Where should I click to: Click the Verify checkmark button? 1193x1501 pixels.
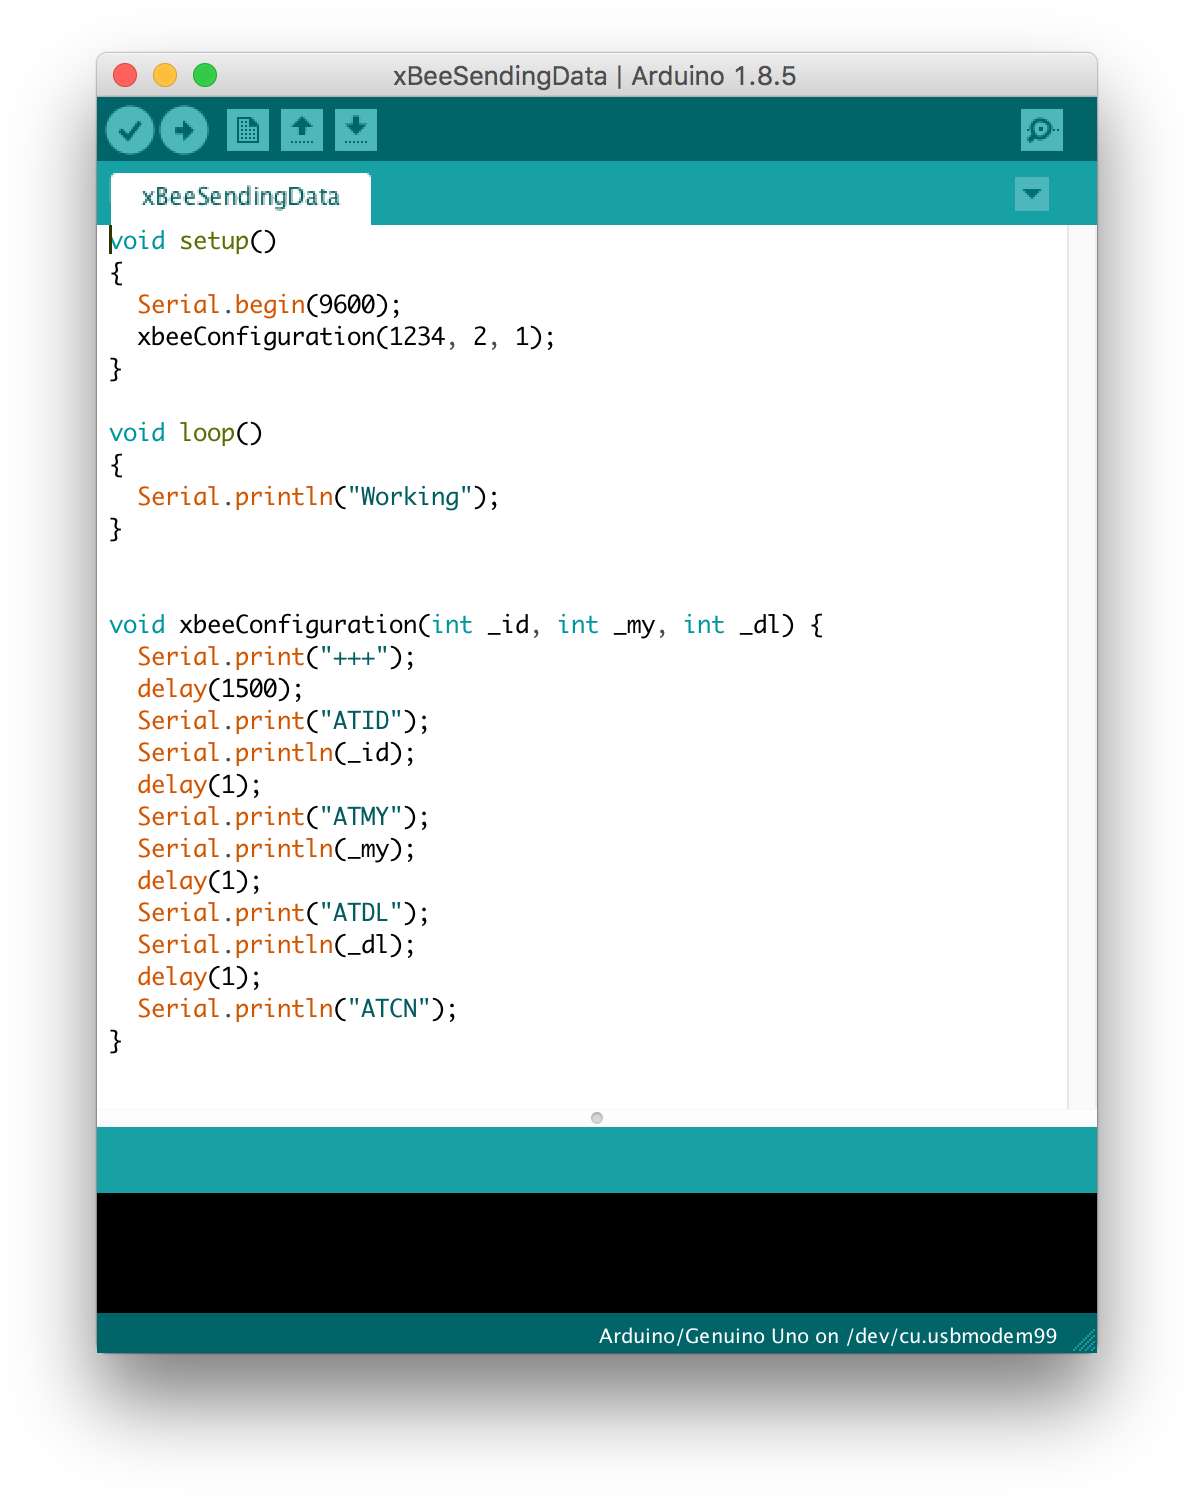tap(130, 130)
